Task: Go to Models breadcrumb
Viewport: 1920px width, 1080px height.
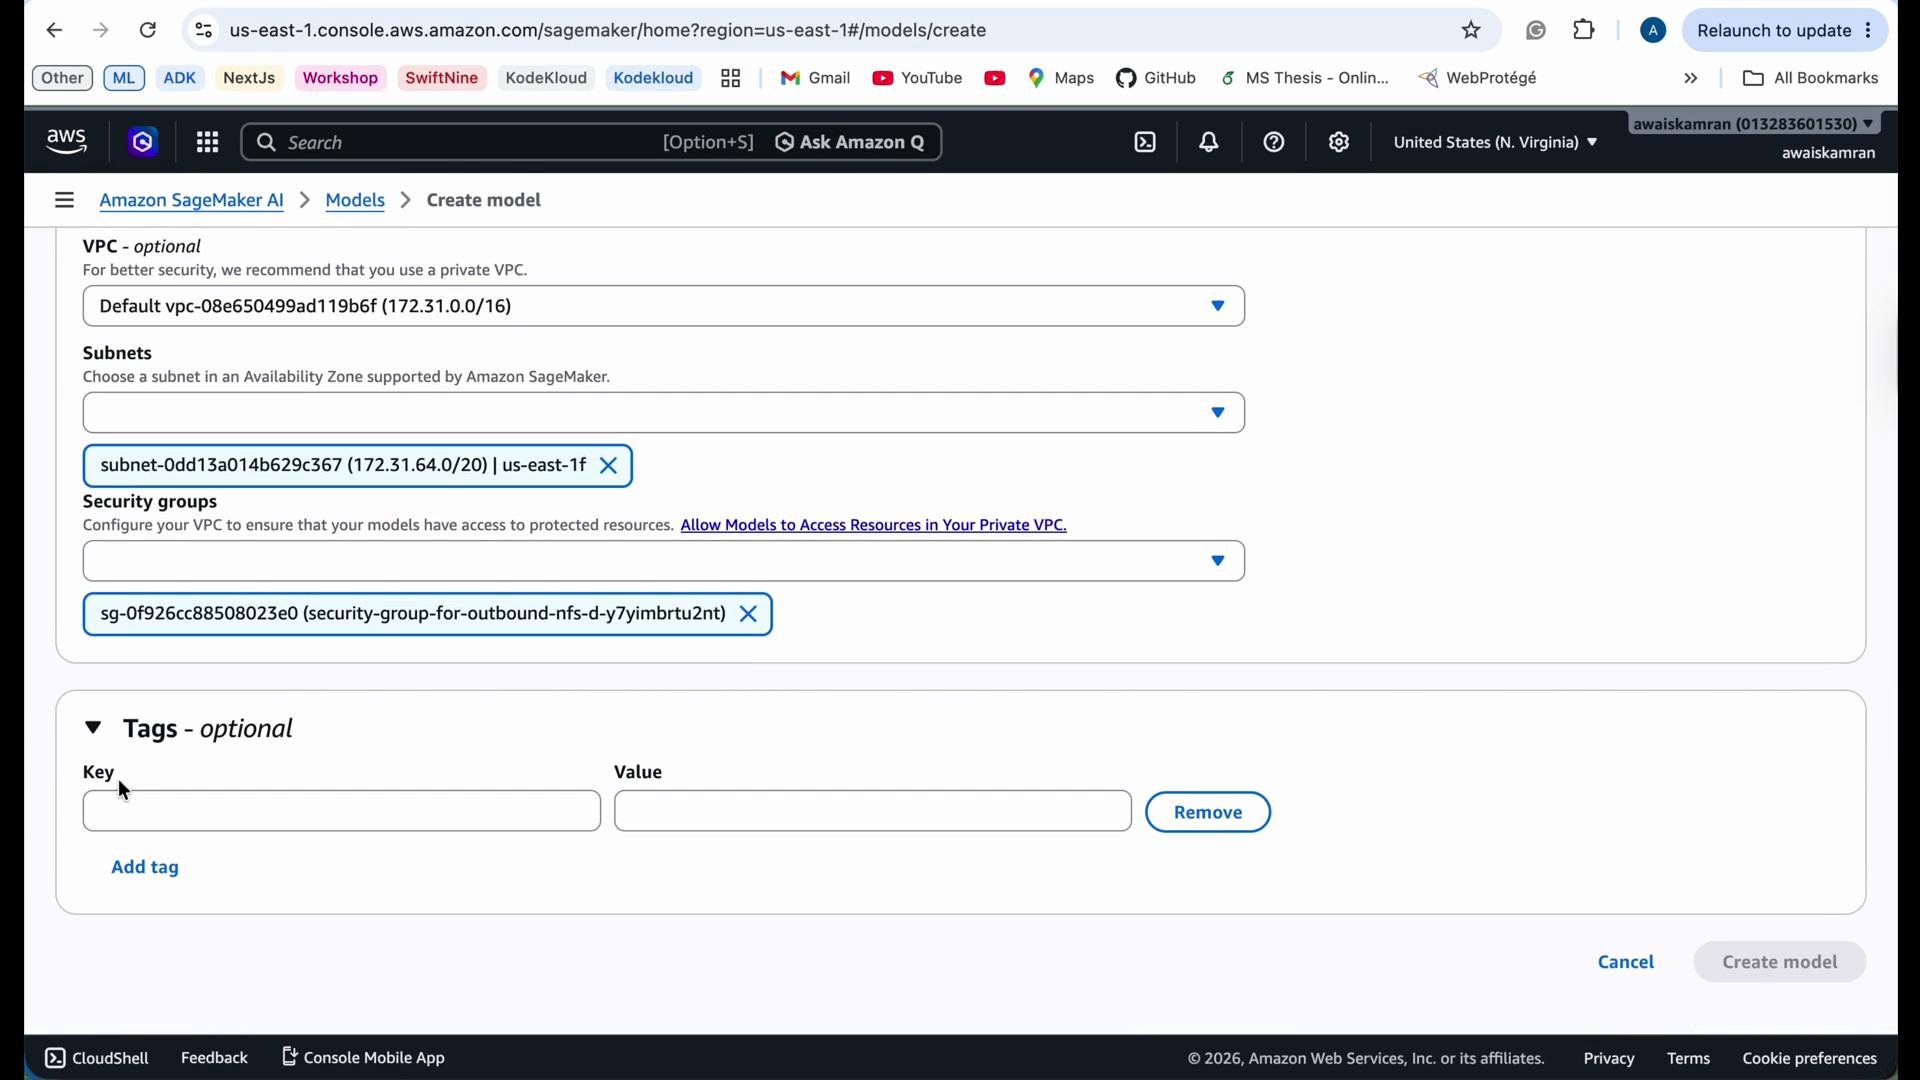Action: pyautogui.click(x=356, y=201)
